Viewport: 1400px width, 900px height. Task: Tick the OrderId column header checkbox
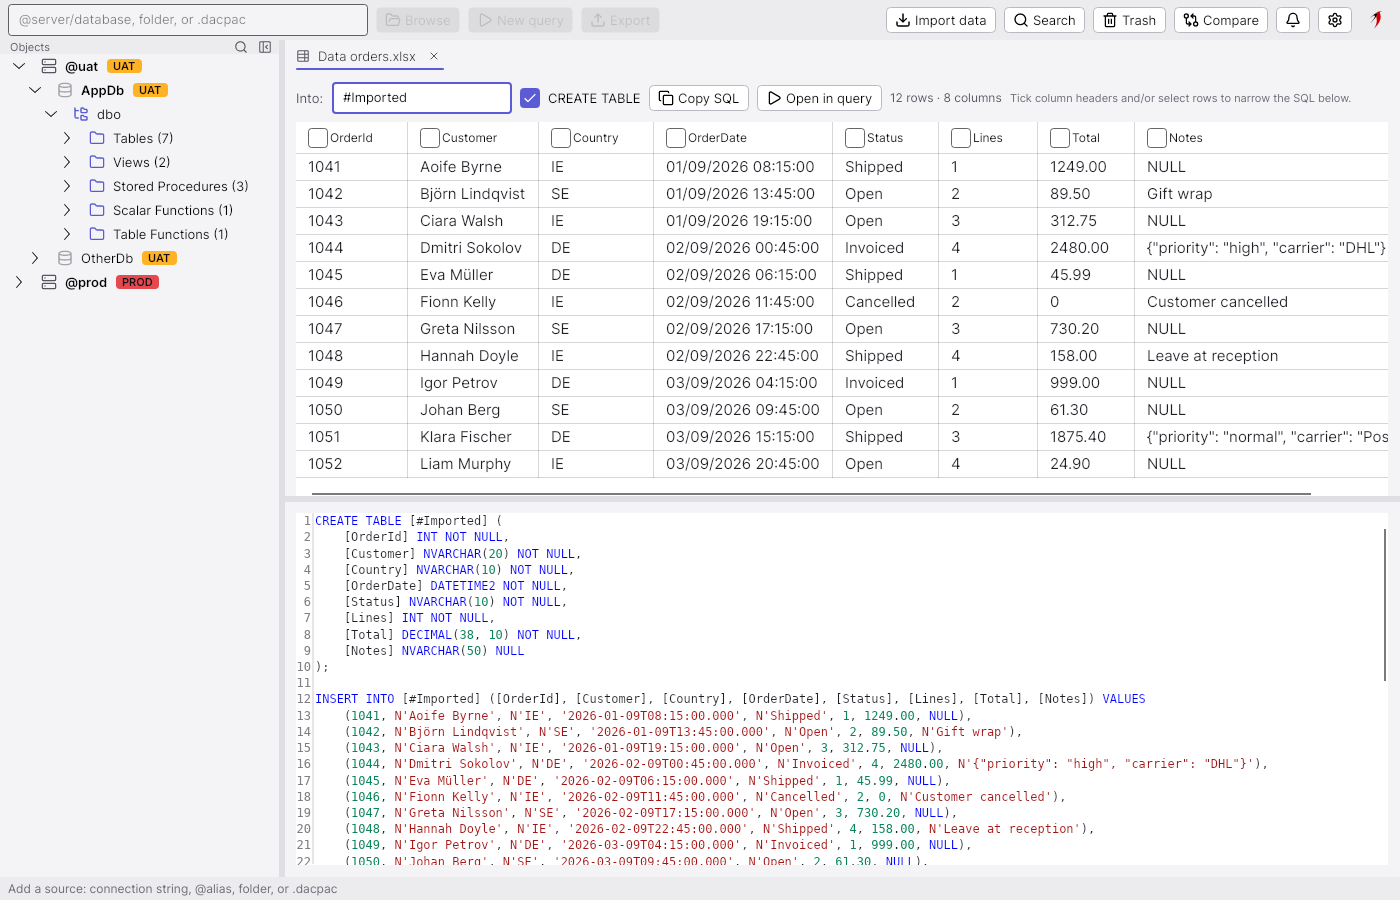coord(318,138)
